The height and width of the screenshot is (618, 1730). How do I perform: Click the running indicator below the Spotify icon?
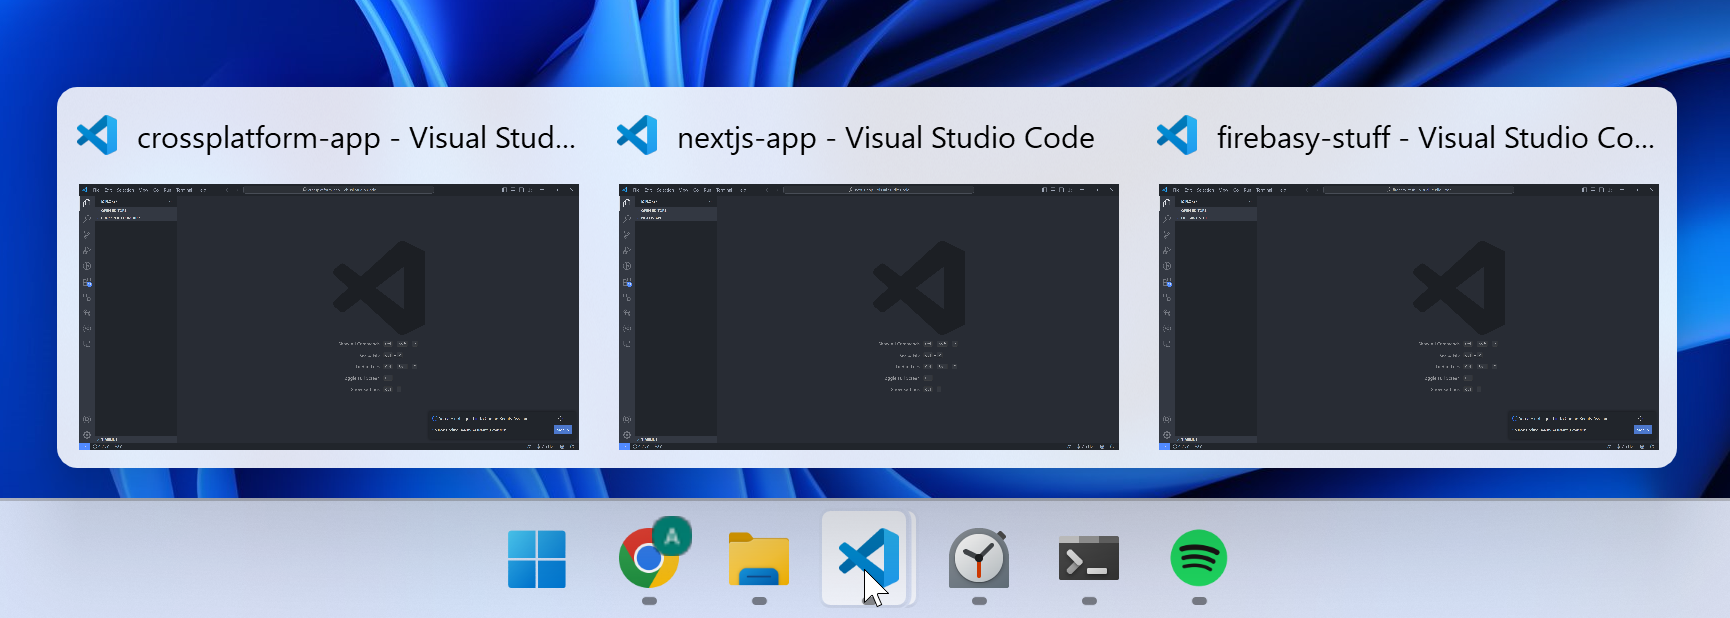point(1199,601)
